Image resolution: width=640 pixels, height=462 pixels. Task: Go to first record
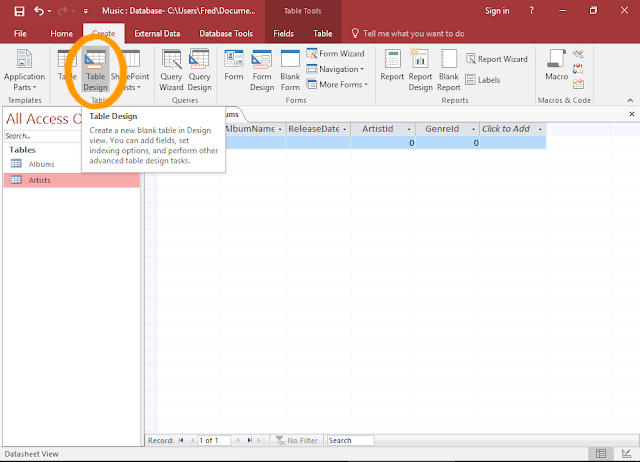pyautogui.click(x=181, y=440)
